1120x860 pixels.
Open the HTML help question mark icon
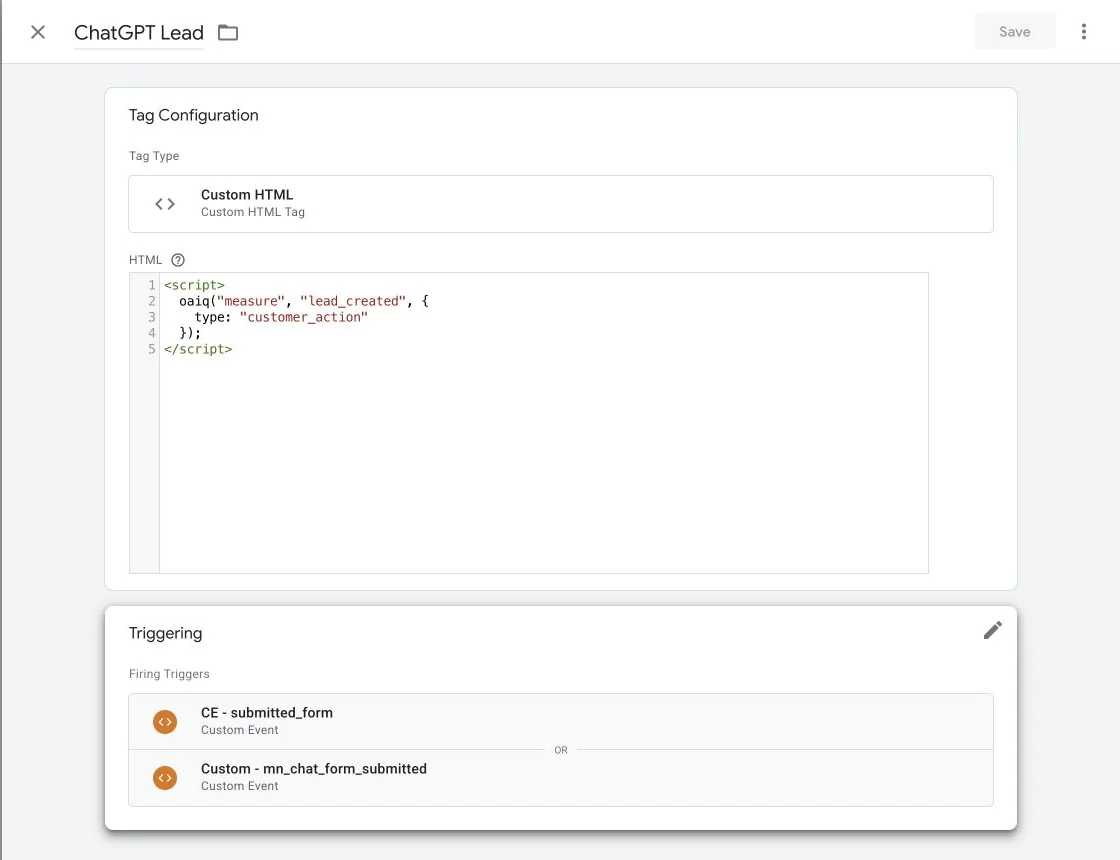[178, 260]
